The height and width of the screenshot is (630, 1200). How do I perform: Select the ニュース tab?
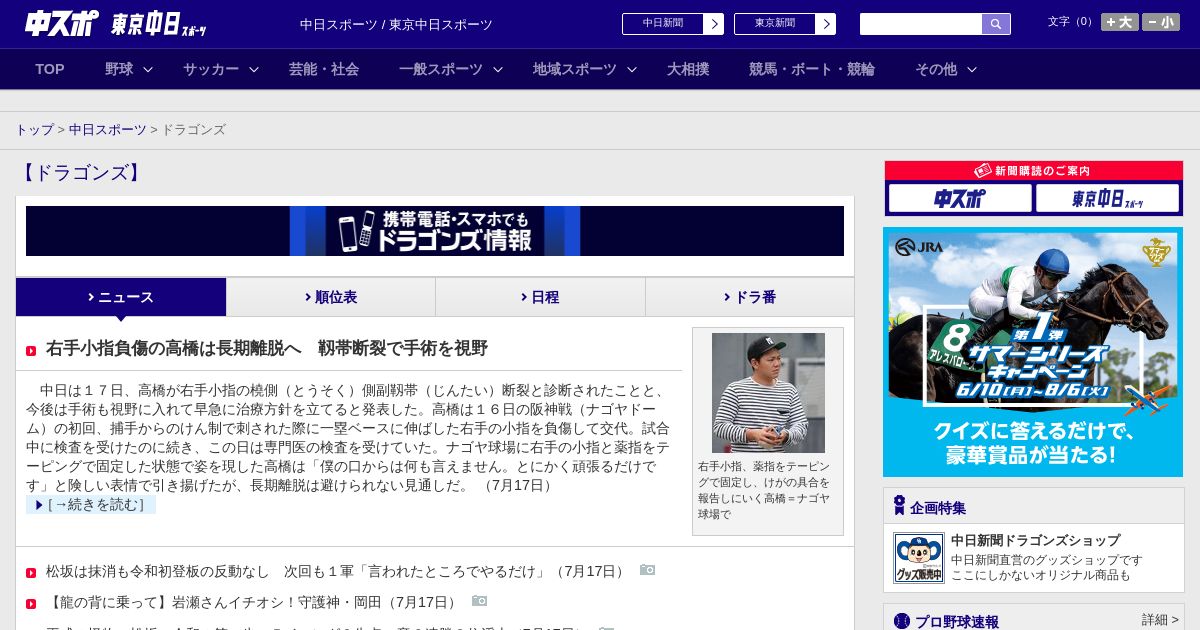pyautogui.click(x=121, y=297)
